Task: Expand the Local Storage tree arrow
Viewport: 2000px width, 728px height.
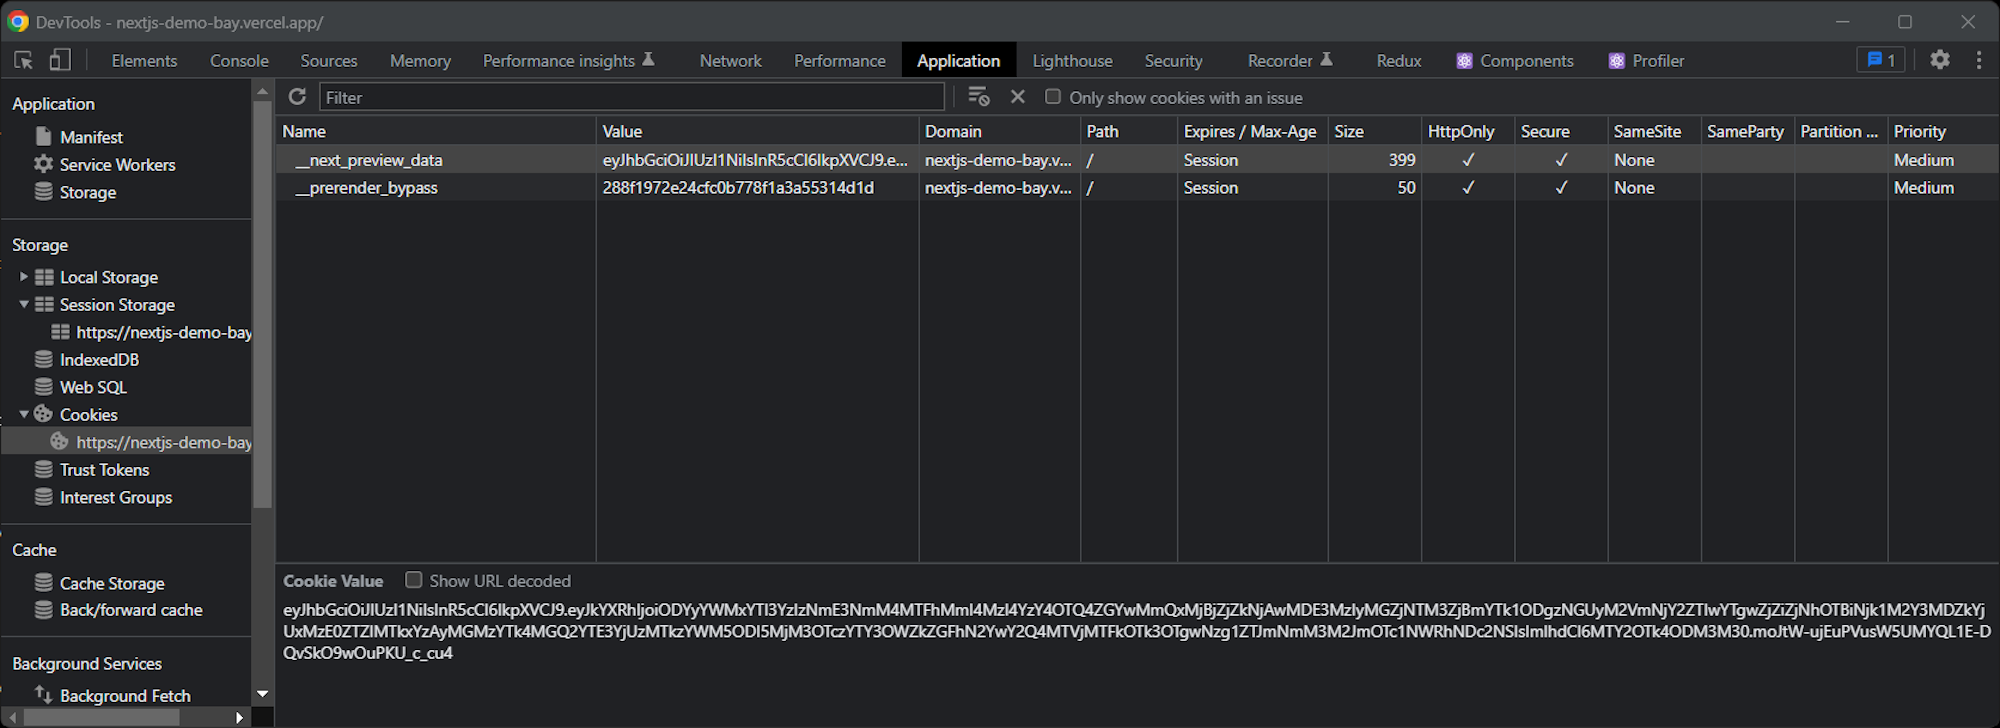Action: click(x=24, y=277)
